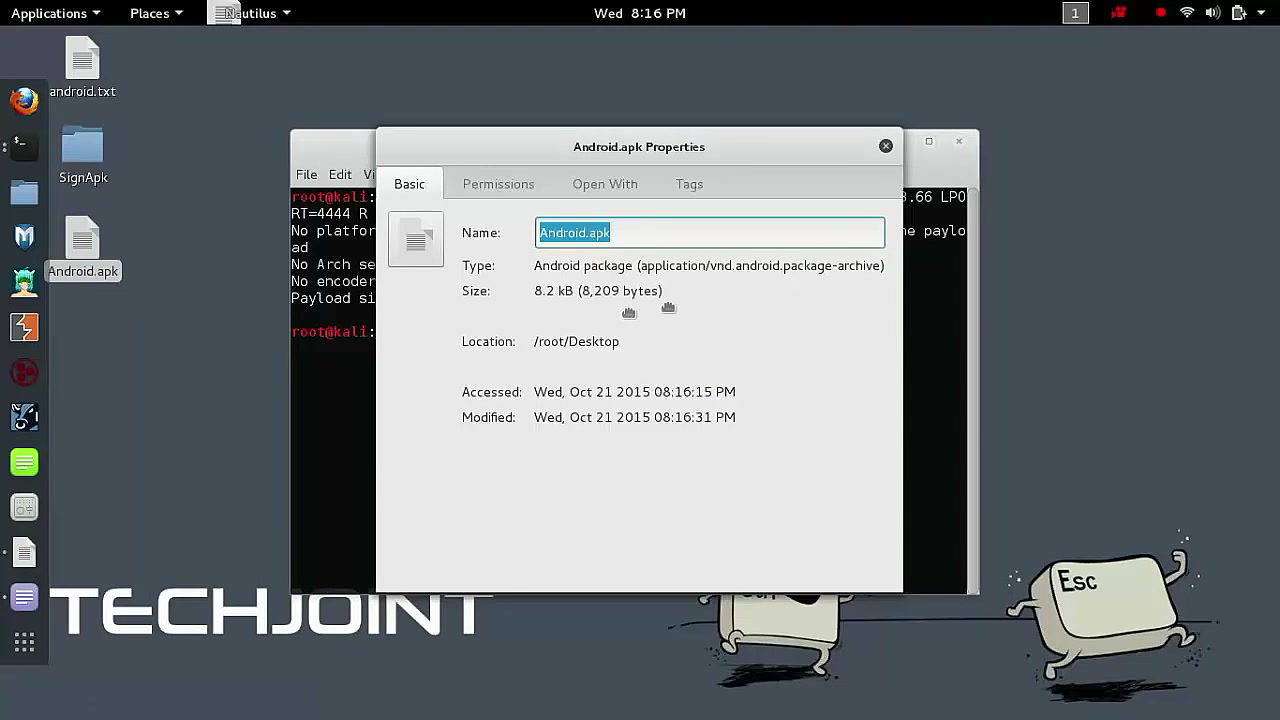Image resolution: width=1280 pixels, height=720 pixels.
Task: Click the second root@kali prompt in terminal
Action: pyautogui.click(x=332, y=332)
